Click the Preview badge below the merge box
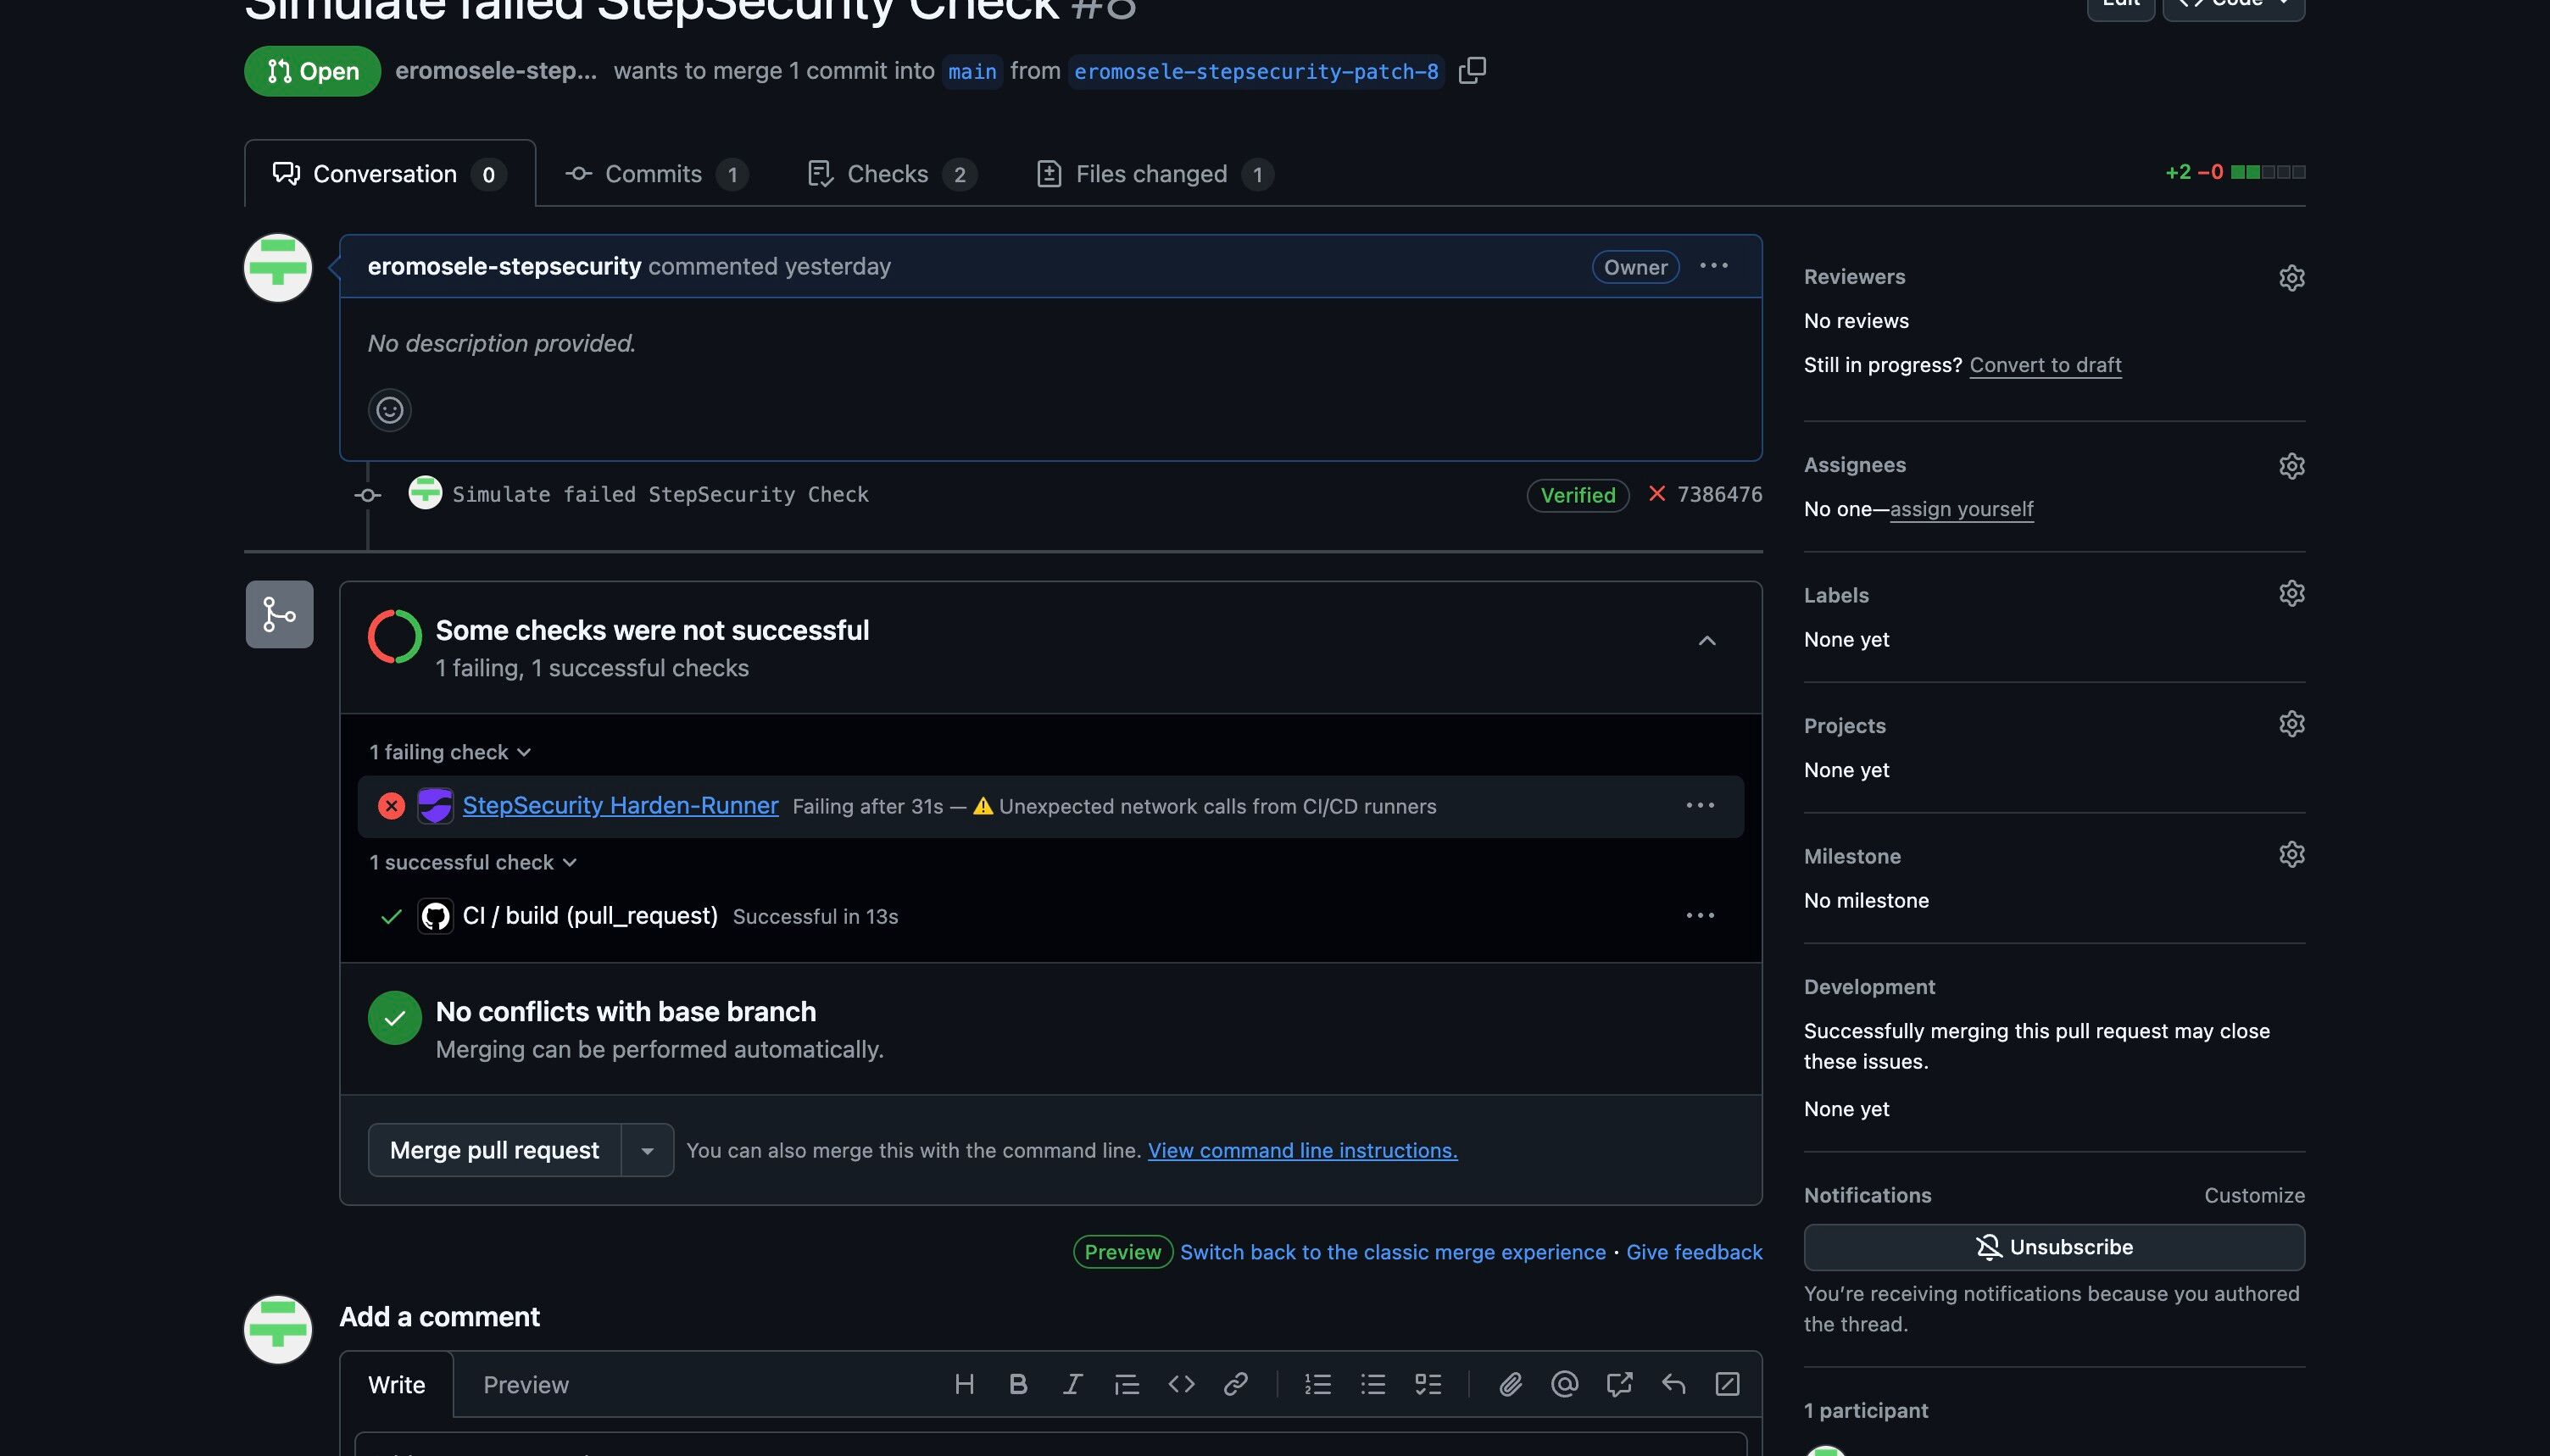Image resolution: width=2550 pixels, height=1456 pixels. 1122,1252
